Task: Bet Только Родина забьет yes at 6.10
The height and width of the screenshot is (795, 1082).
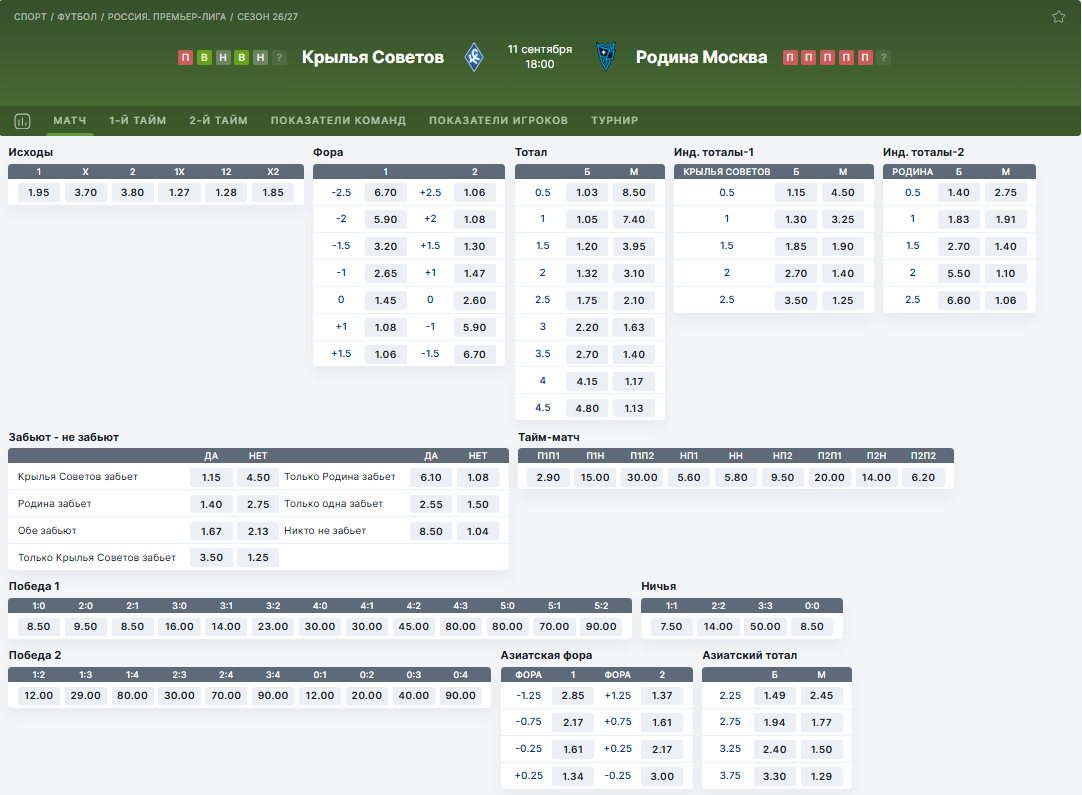Action: [x=431, y=478]
